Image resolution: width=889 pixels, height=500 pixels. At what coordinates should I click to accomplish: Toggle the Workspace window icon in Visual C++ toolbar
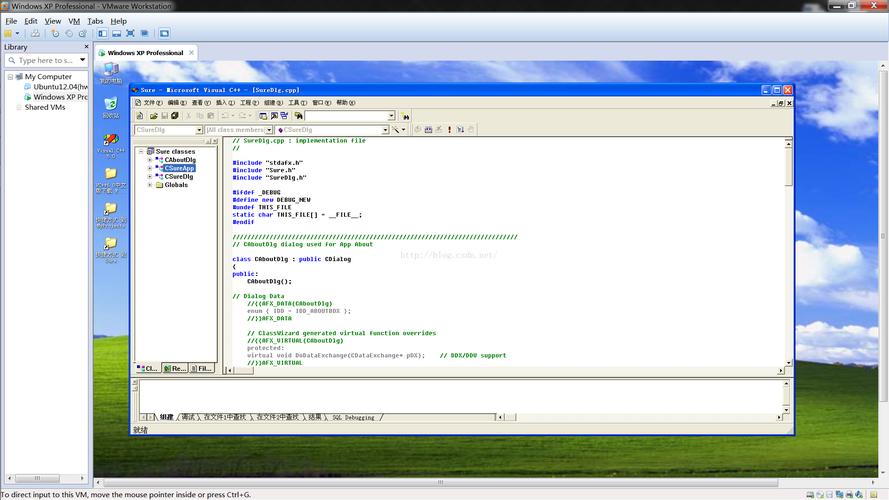(263, 116)
